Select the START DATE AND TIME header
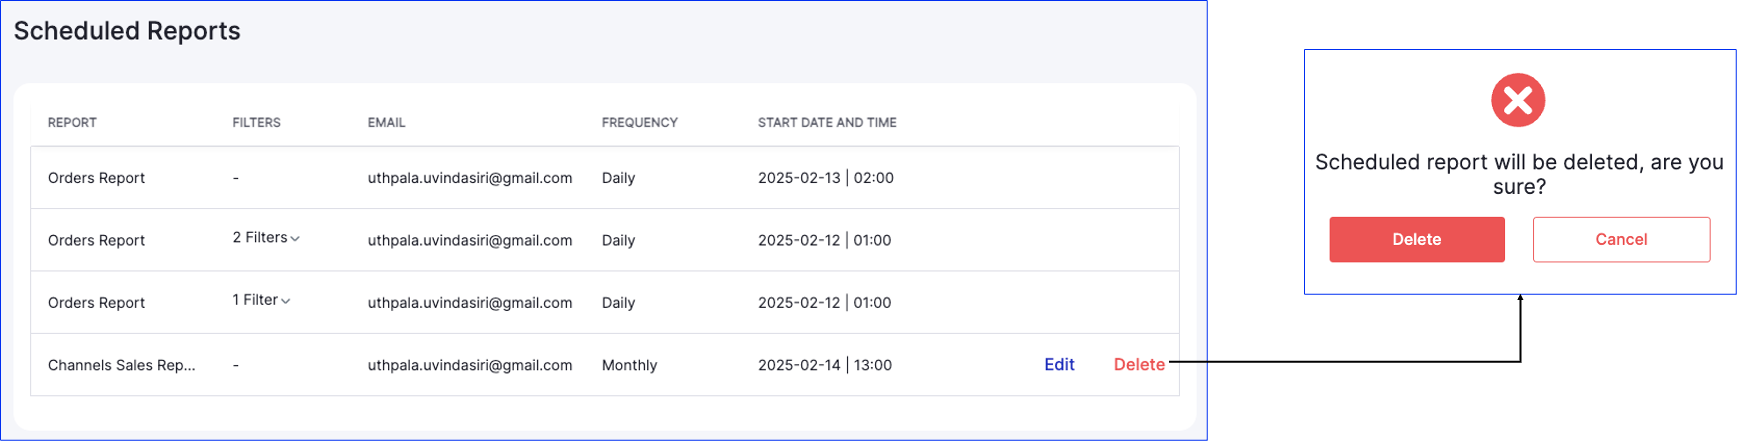The image size is (1737, 441). [x=826, y=122]
